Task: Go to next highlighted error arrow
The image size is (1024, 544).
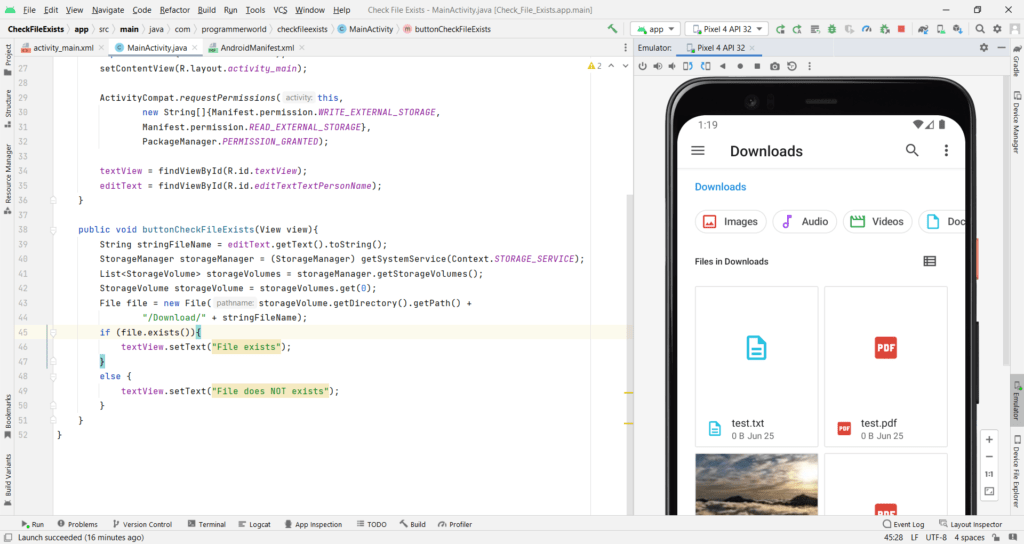Action: pyautogui.click(x=625, y=66)
